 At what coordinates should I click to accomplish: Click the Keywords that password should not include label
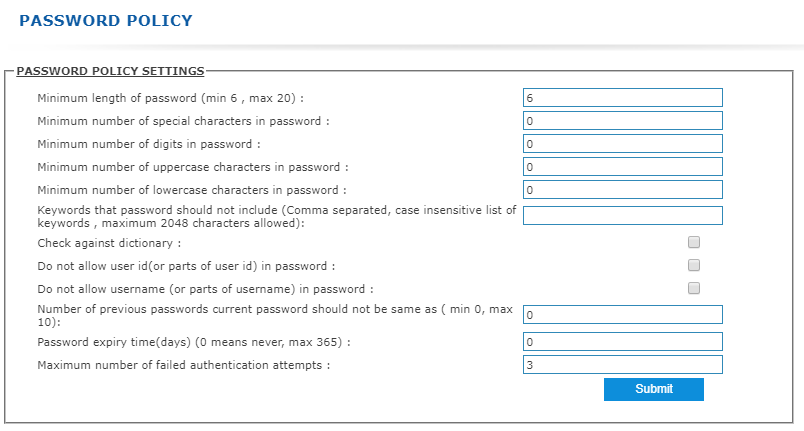277,217
